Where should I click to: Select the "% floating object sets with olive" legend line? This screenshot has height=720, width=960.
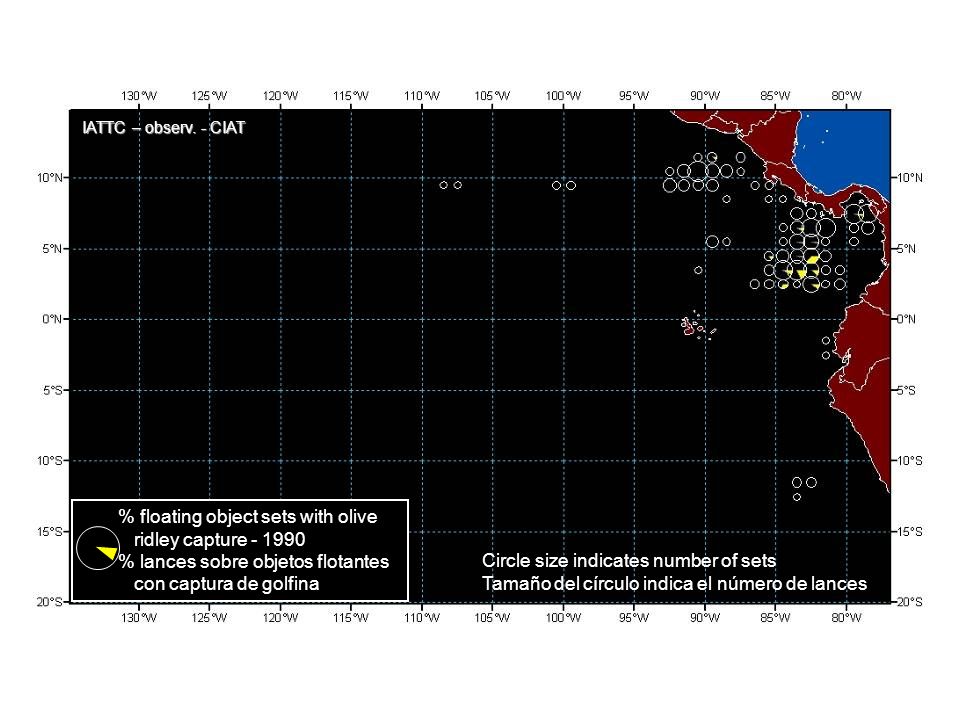[x=247, y=517]
